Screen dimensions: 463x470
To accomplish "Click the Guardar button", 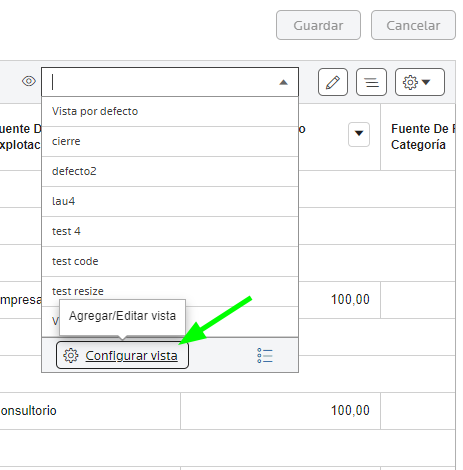I will click(x=318, y=25).
